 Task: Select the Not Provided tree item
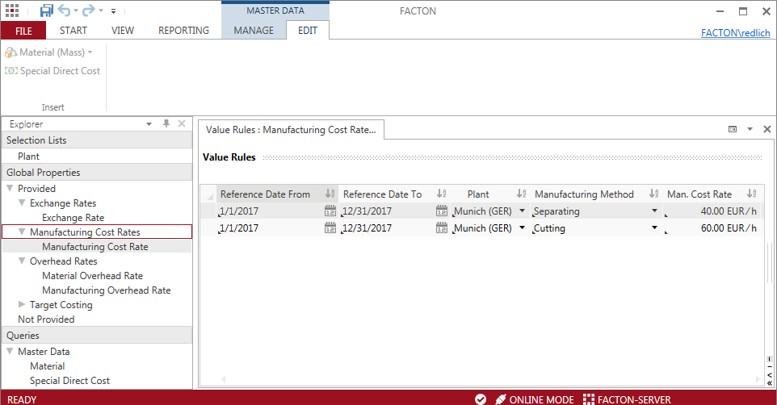click(46, 319)
